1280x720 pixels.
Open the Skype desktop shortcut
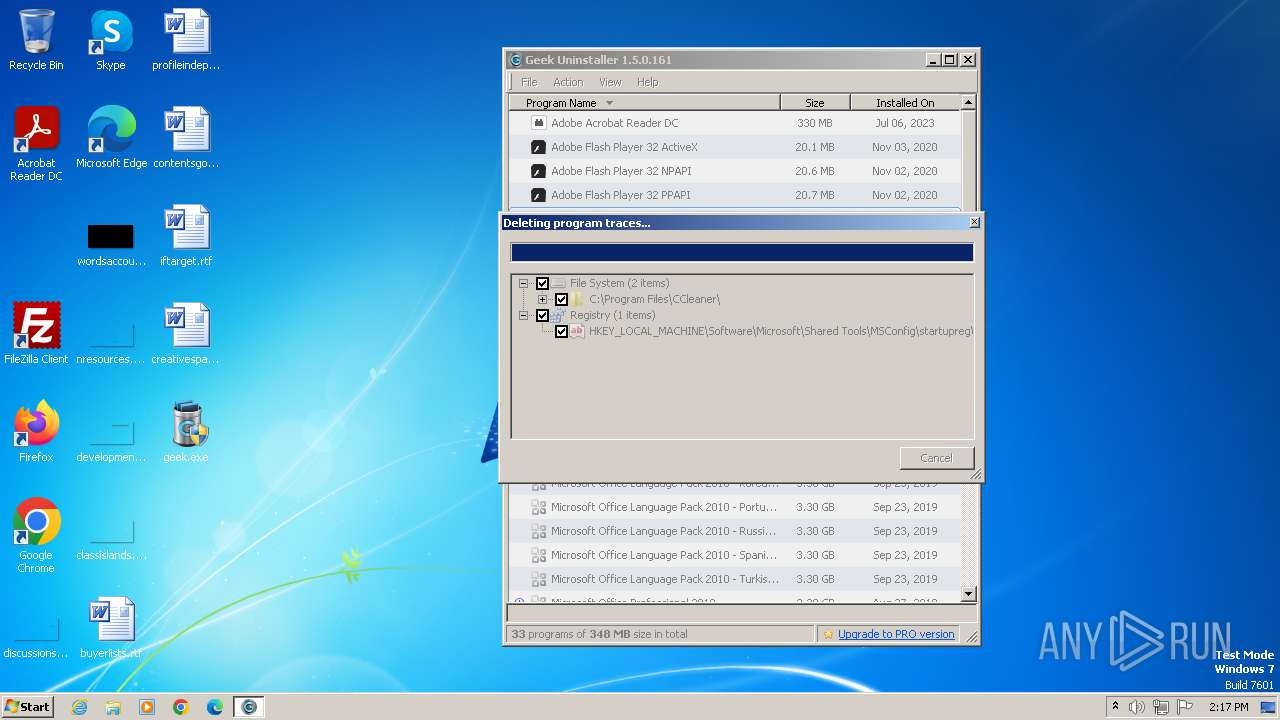click(x=110, y=32)
